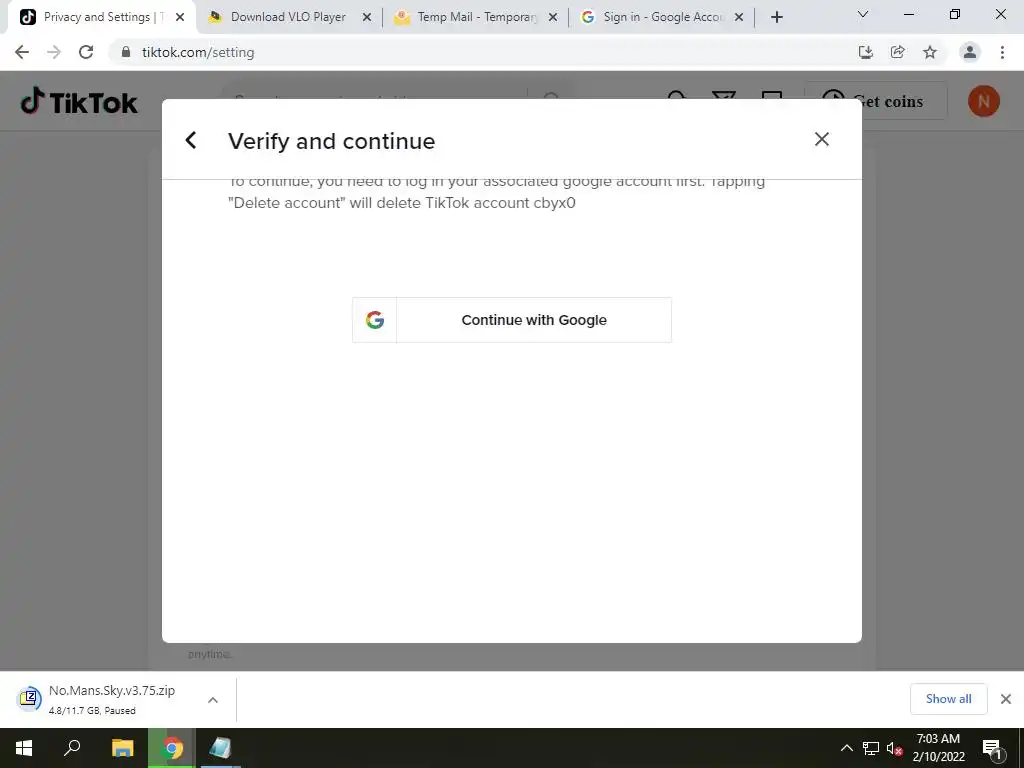Image resolution: width=1024 pixels, height=768 pixels.
Task: Click the address bar showing tiktok.com/setting
Action: pyautogui.click(x=483, y=52)
